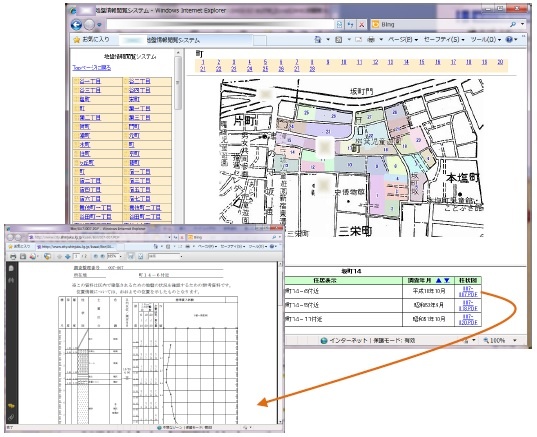Expand the 100% zoom level dropdown in the status bar

515,340
